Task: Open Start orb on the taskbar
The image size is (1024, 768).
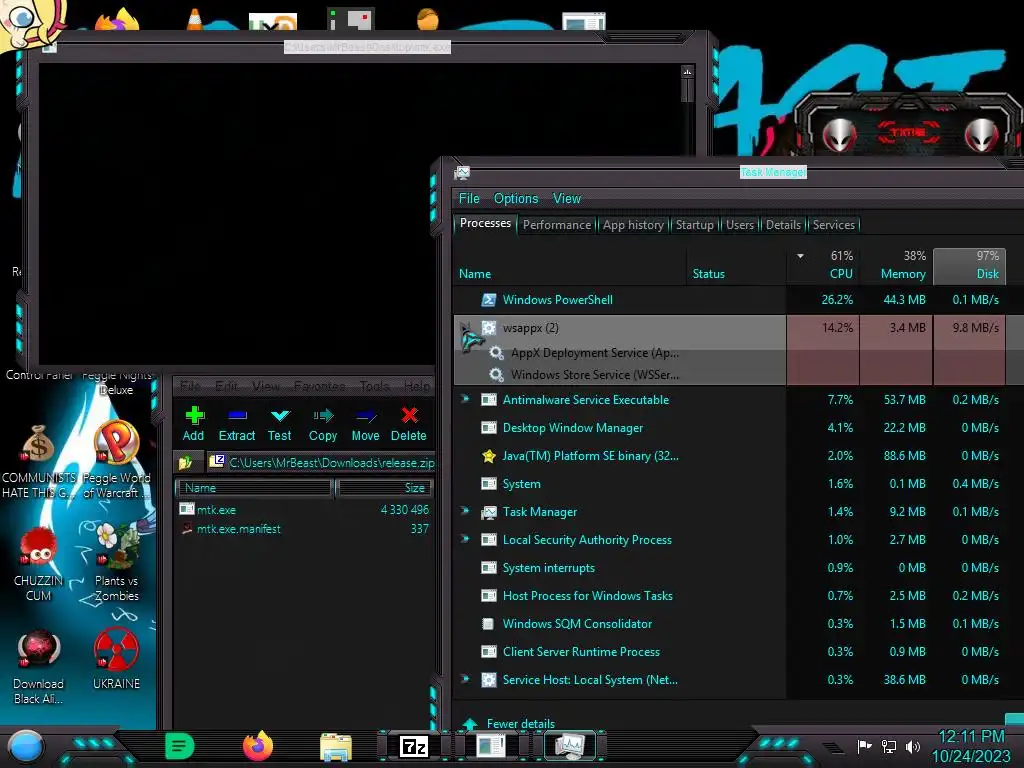Action: (x=25, y=746)
